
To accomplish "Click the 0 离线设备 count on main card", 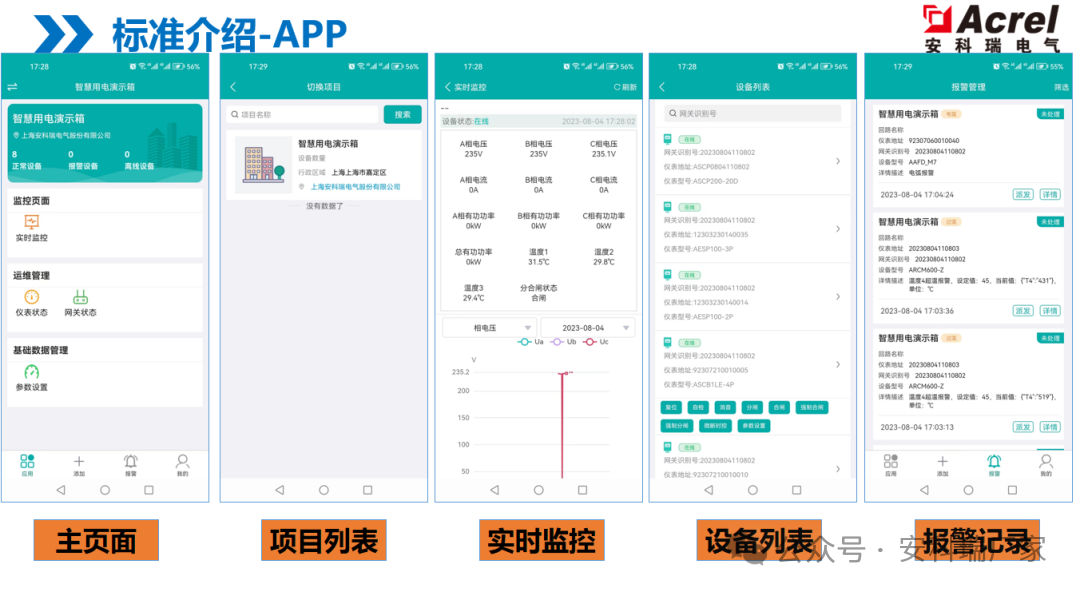I will (139, 160).
